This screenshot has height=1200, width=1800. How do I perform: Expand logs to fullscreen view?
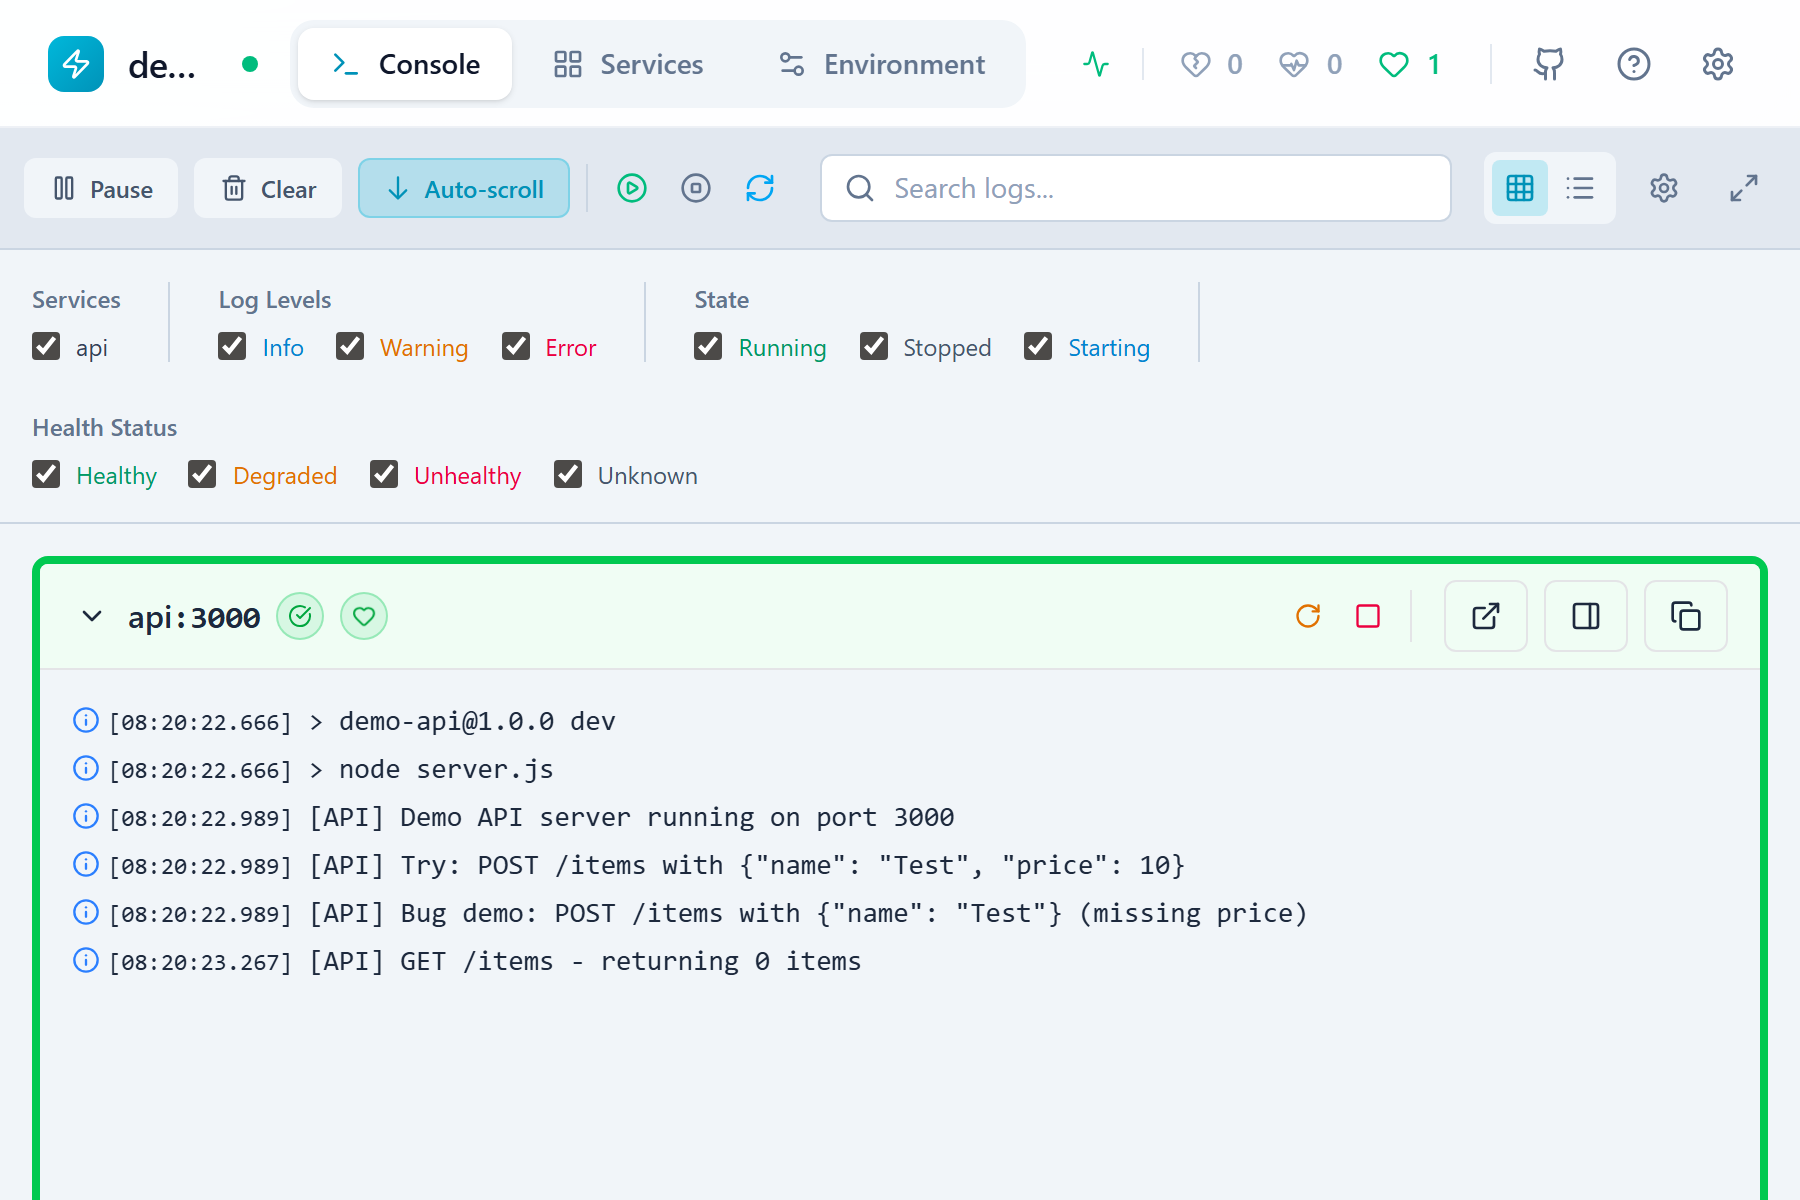(x=1744, y=188)
